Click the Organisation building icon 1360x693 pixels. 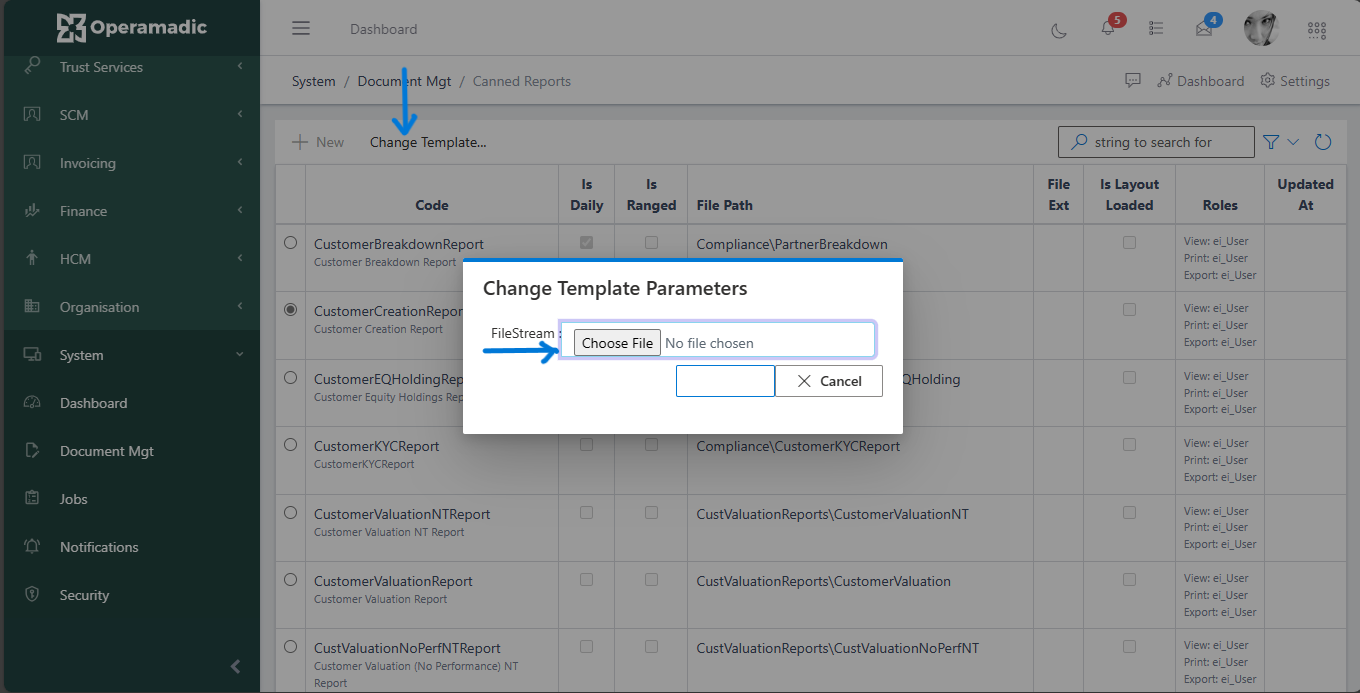click(32, 306)
